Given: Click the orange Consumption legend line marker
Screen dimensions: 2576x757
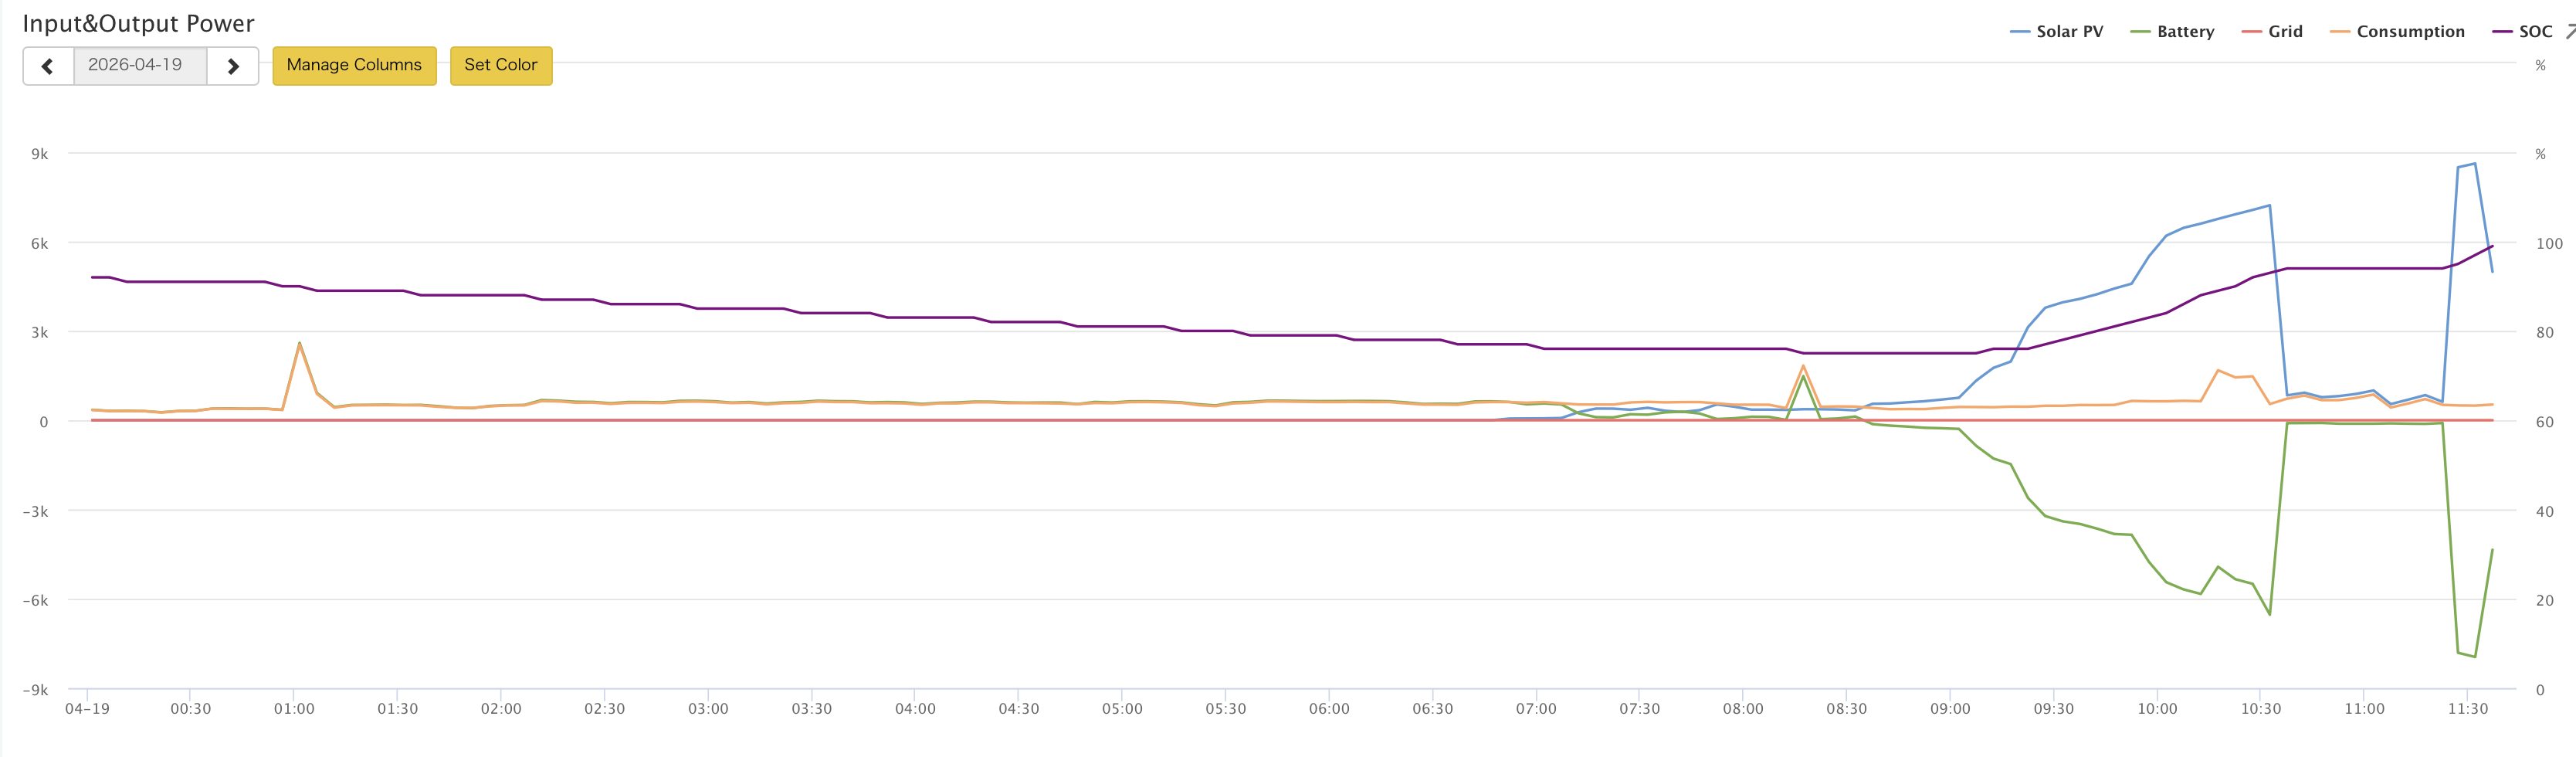Looking at the screenshot, I should tap(2339, 32).
